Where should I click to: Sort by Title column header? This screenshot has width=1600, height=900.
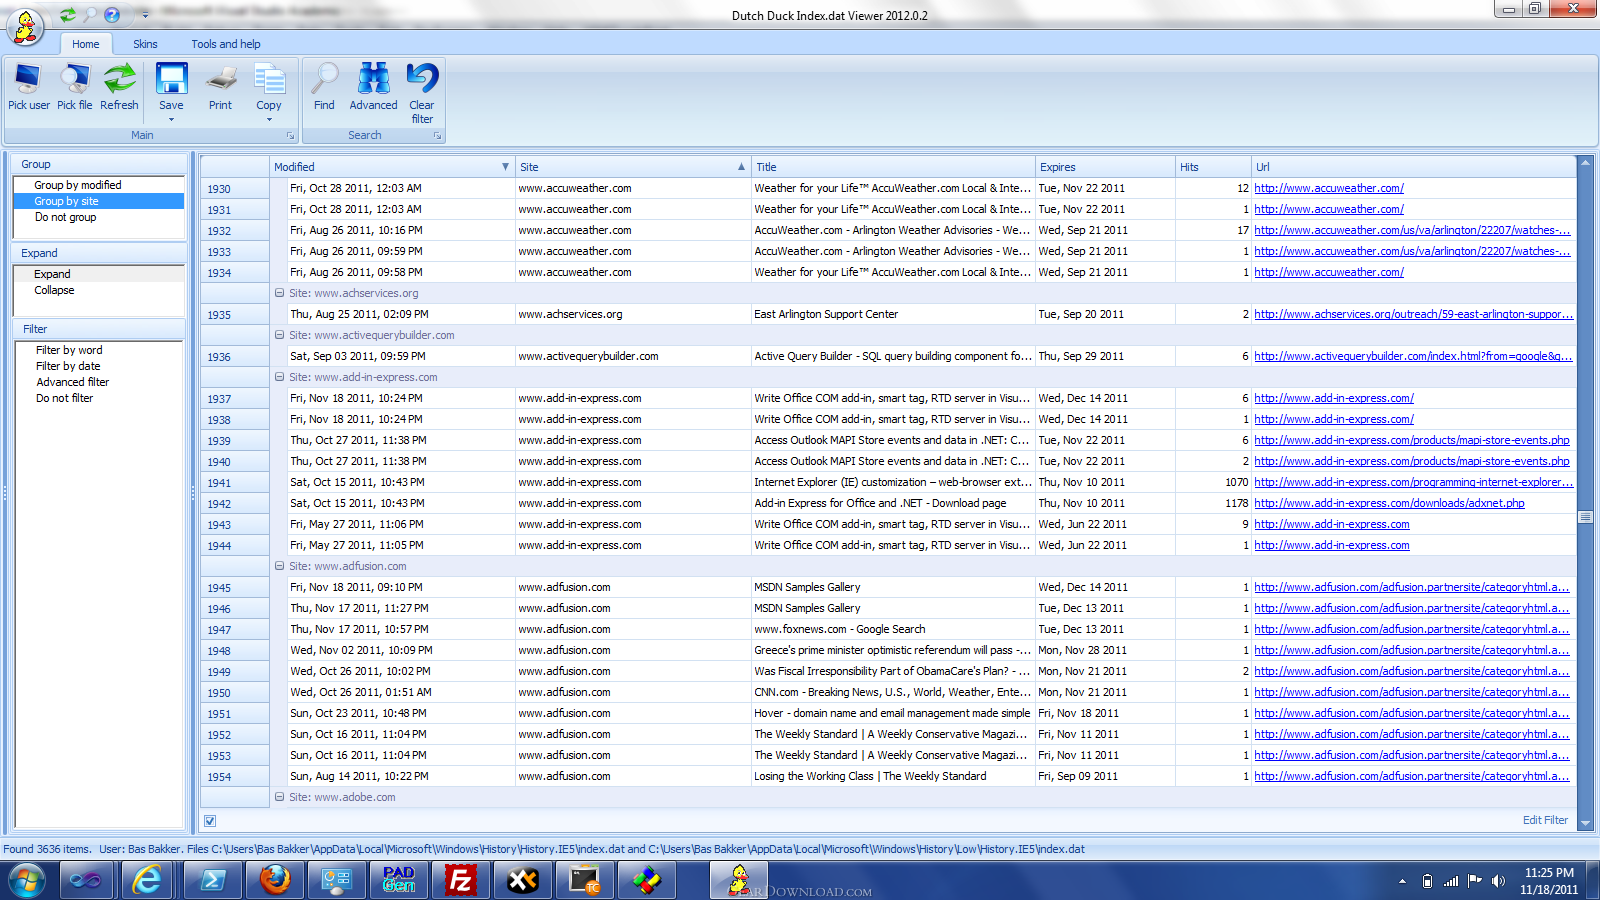[893, 167]
